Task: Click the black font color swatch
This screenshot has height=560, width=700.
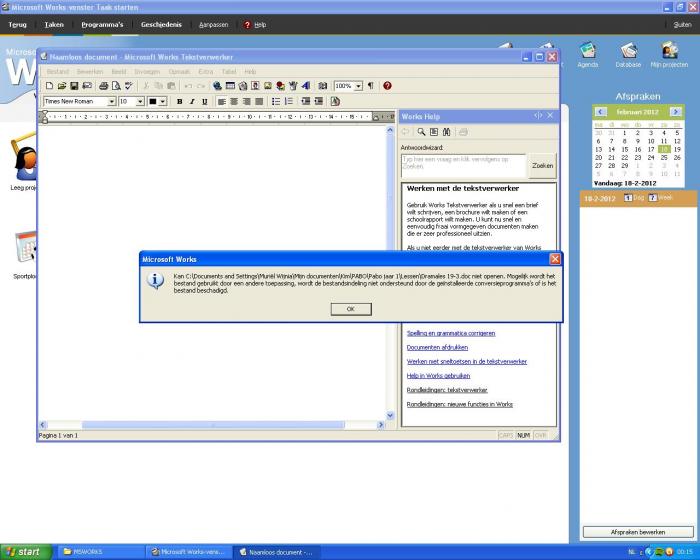Action: coord(153,102)
